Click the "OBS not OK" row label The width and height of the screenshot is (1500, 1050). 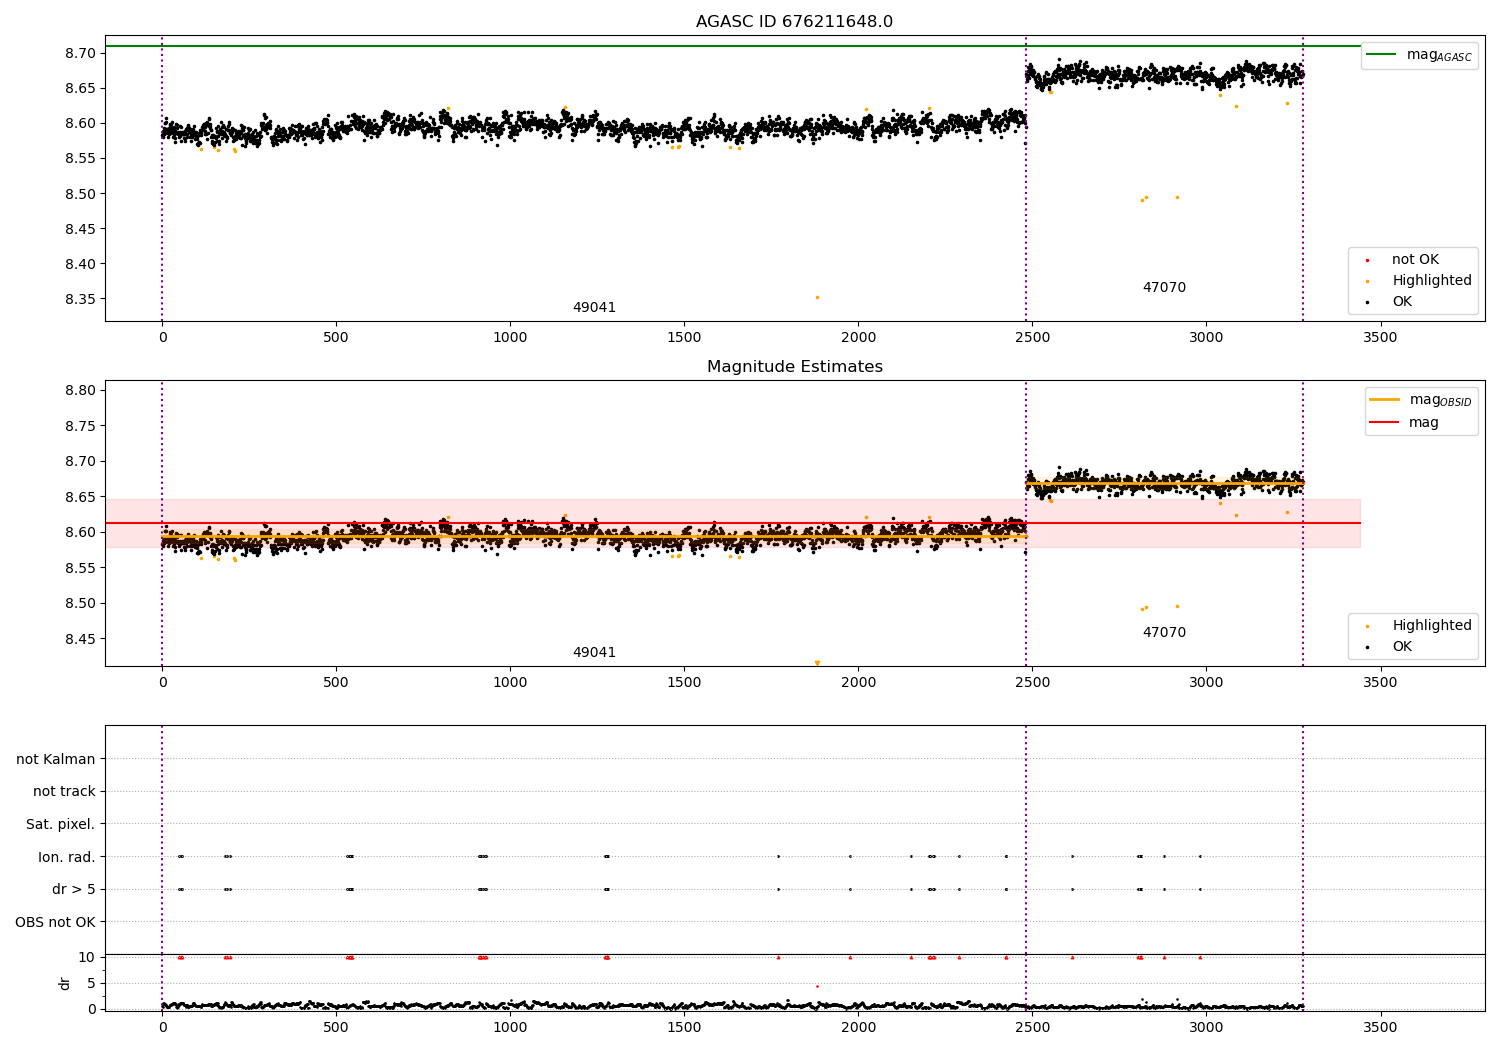(56, 922)
